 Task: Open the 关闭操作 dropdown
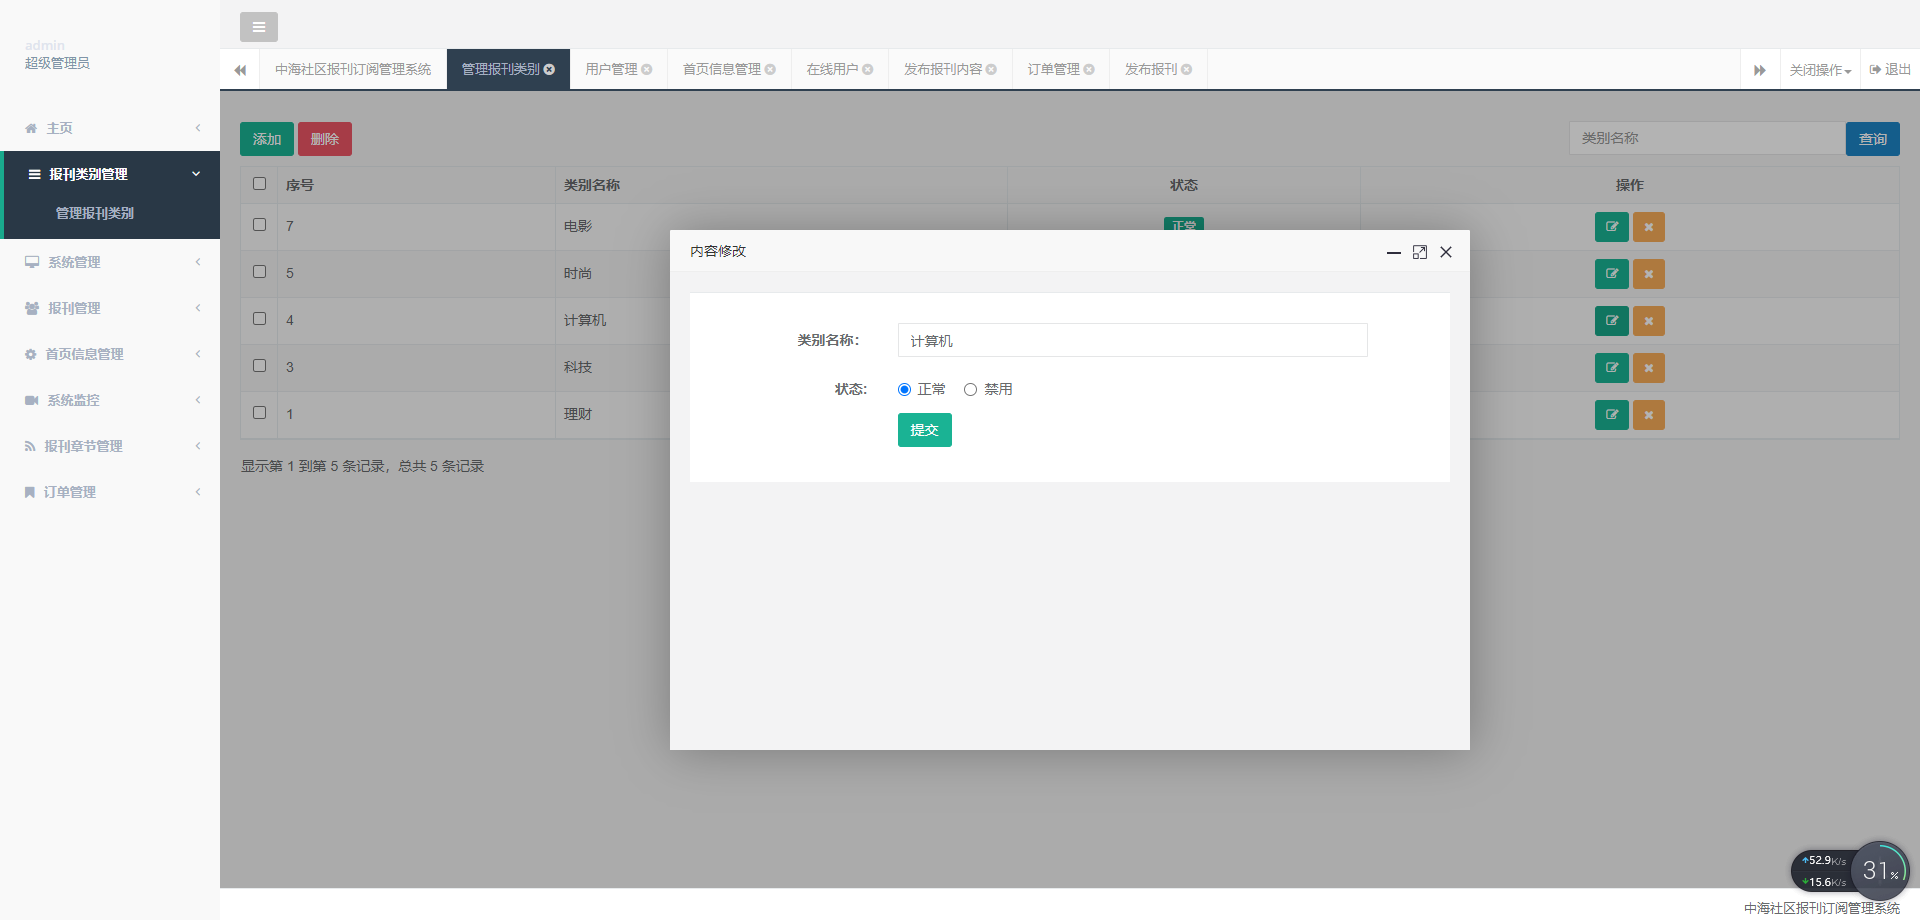[x=1820, y=70]
